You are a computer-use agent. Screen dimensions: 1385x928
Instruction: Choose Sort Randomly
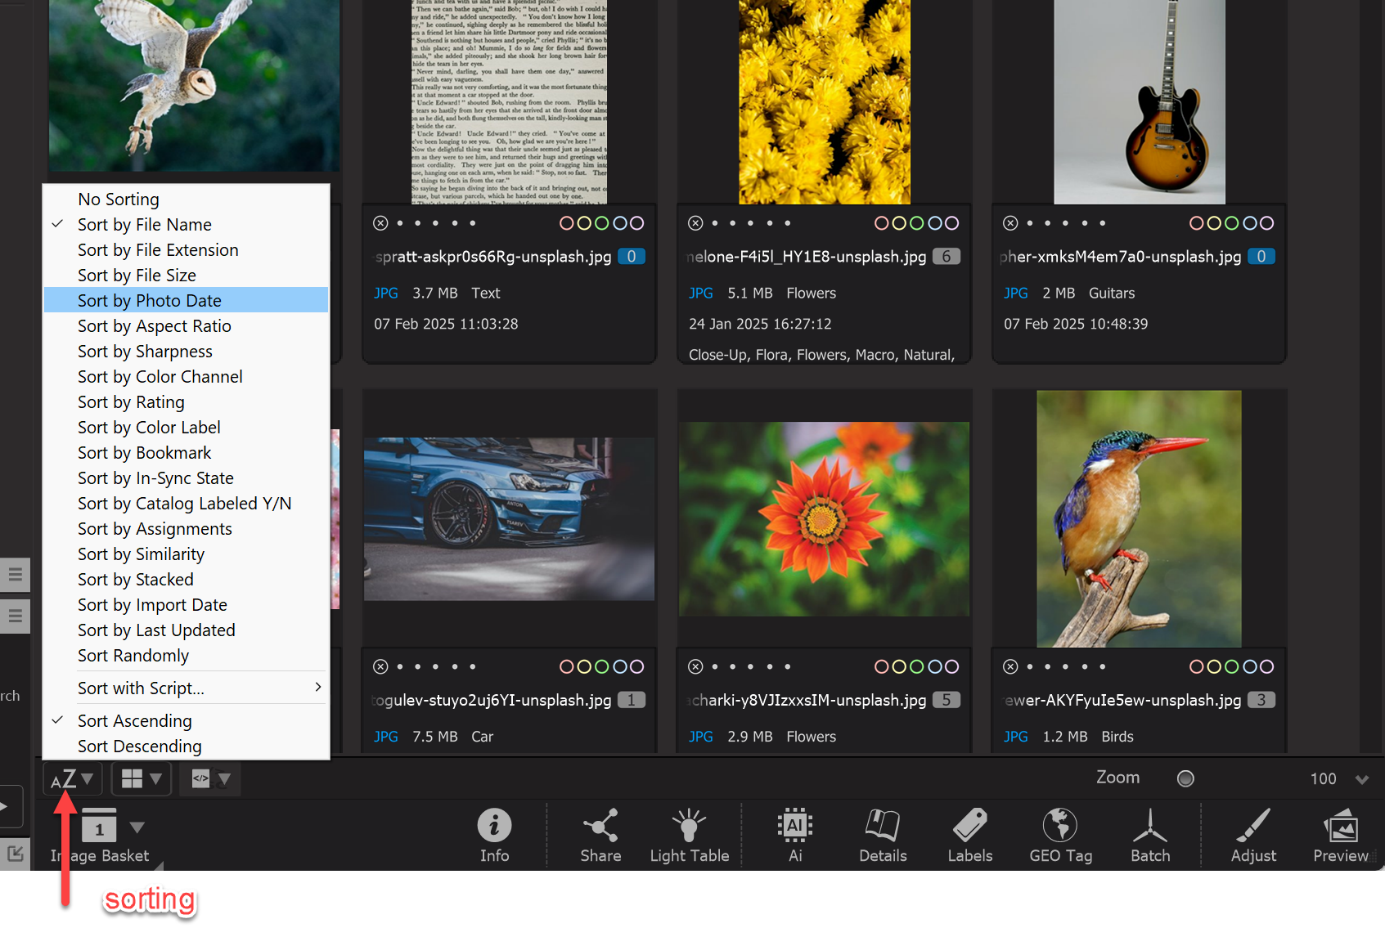click(x=186, y=655)
